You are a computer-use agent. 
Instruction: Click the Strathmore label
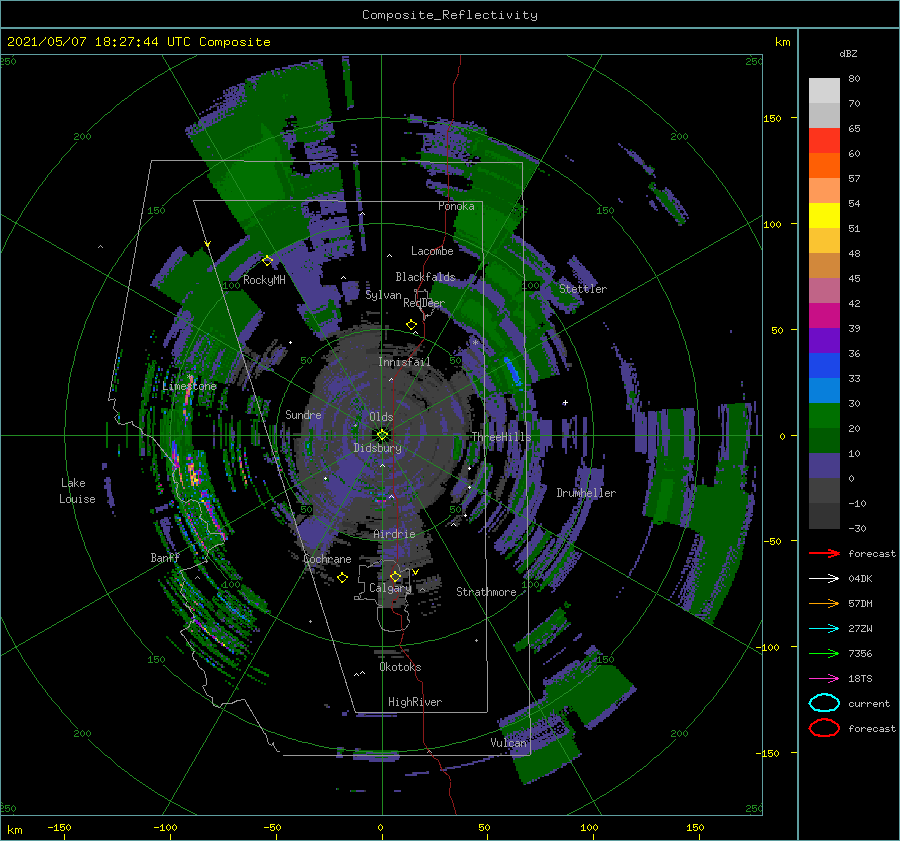486,592
